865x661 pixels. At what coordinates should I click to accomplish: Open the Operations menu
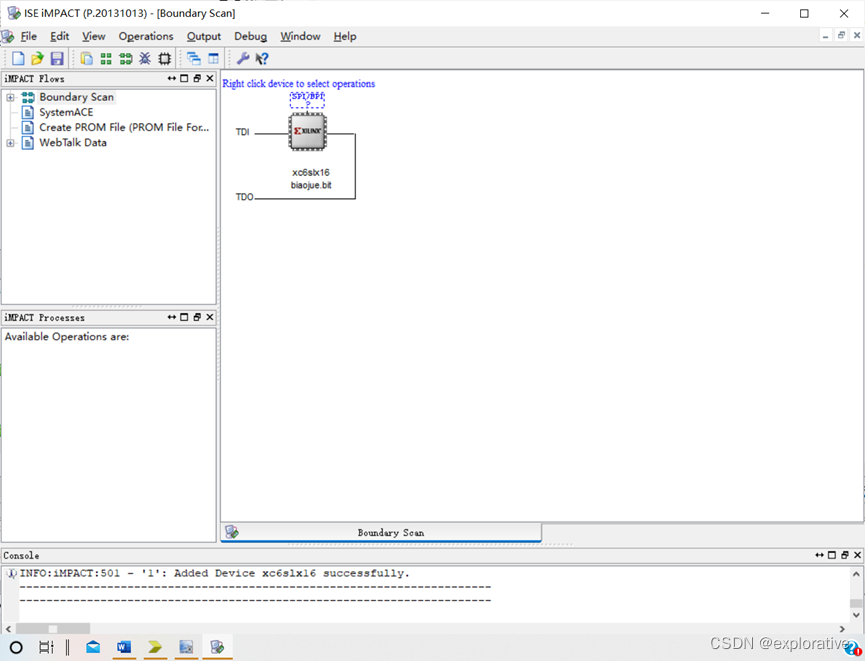pyautogui.click(x=146, y=36)
